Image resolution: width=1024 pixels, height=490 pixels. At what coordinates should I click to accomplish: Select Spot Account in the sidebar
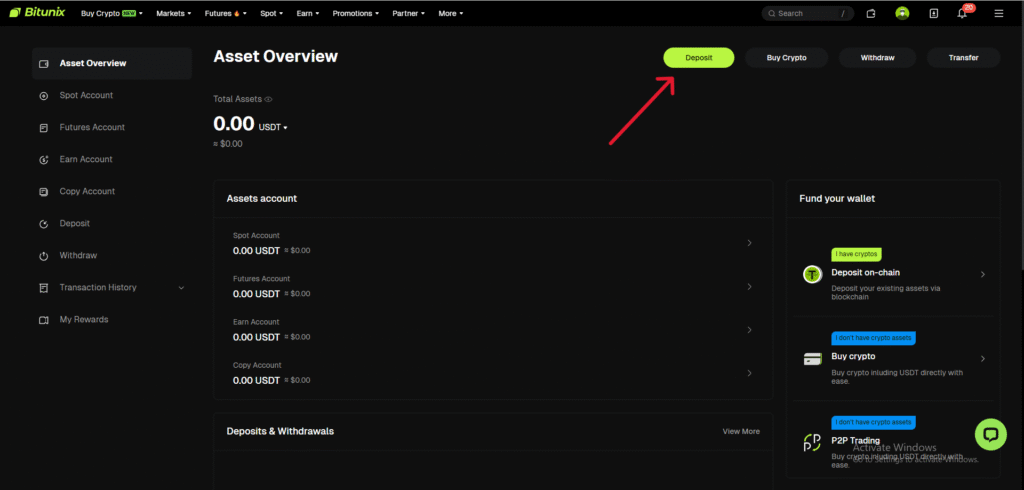(86, 96)
